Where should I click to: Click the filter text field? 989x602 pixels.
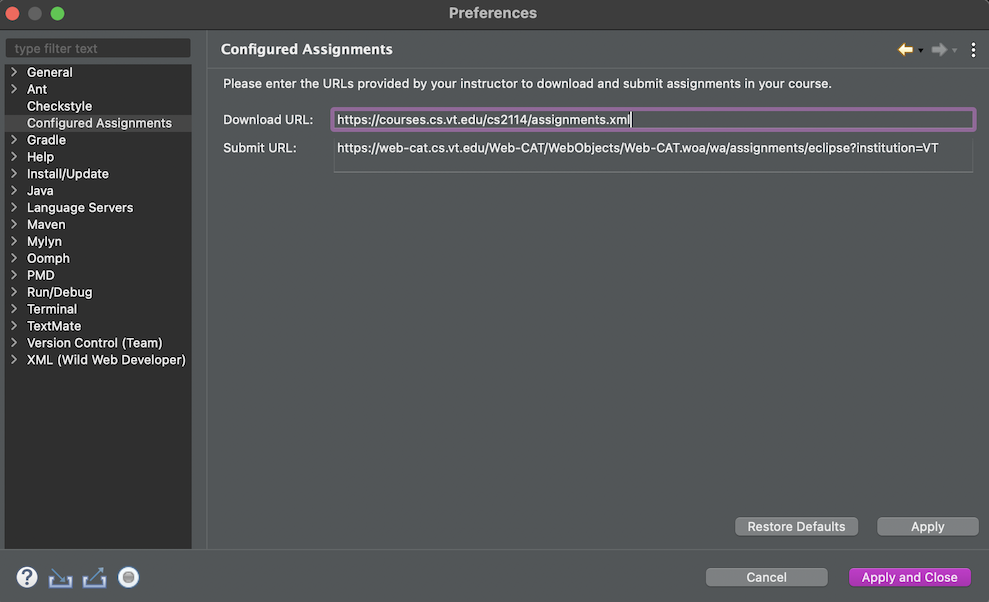[97, 47]
